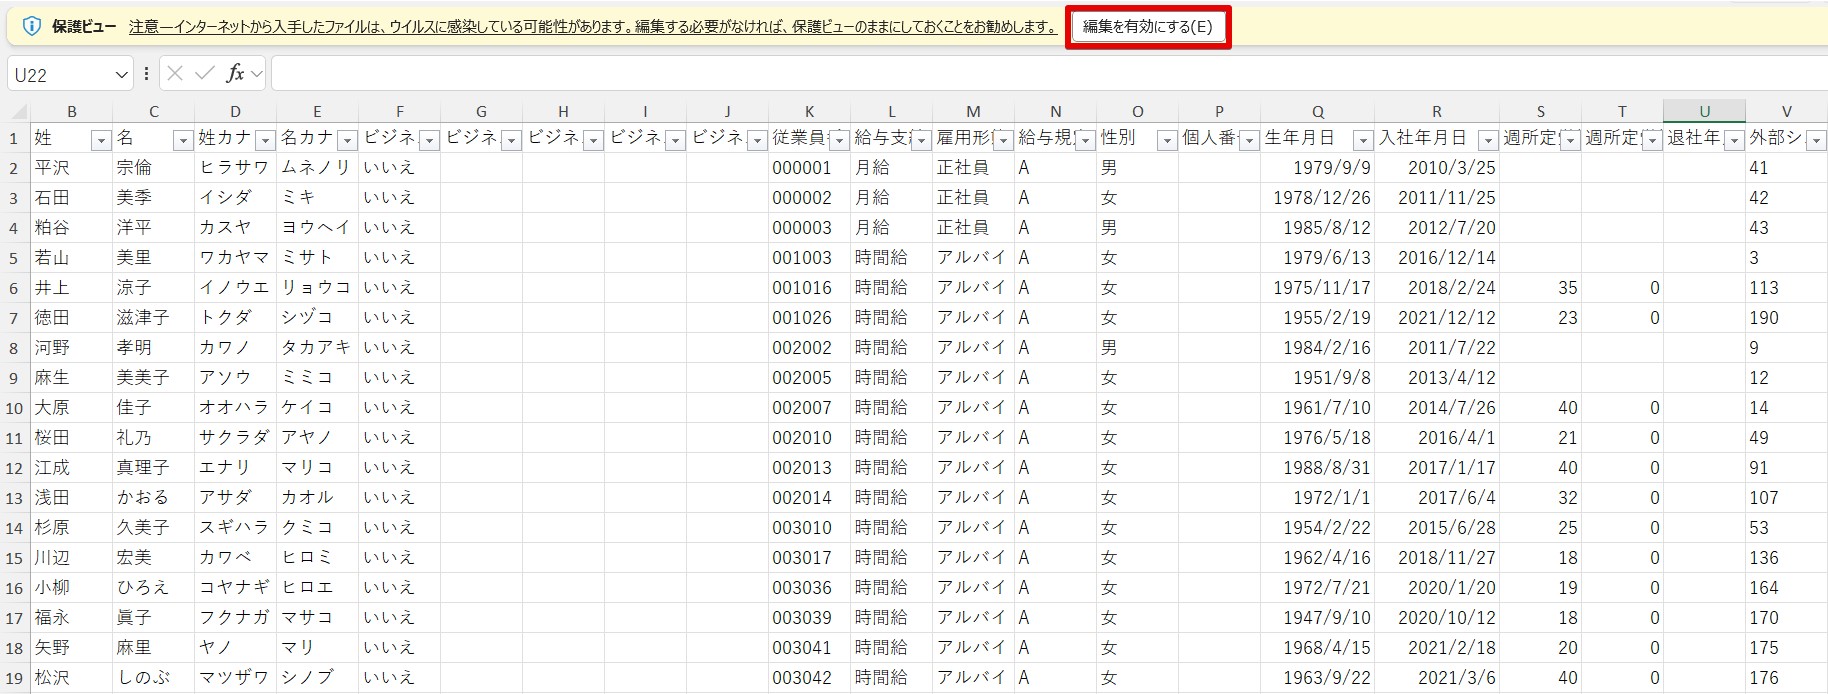Click the Protected View shield info icon
The width and height of the screenshot is (1828, 694).
coord(31,27)
